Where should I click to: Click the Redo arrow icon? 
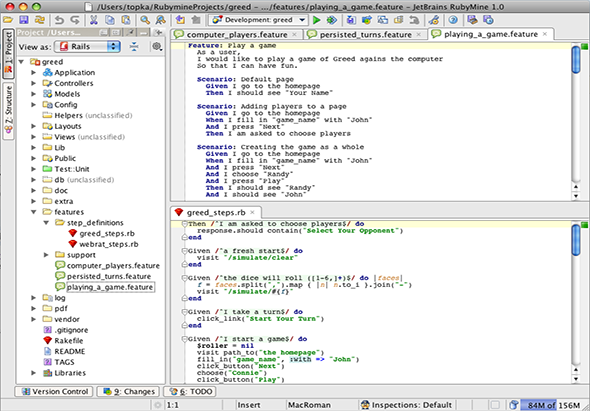(x=75, y=20)
